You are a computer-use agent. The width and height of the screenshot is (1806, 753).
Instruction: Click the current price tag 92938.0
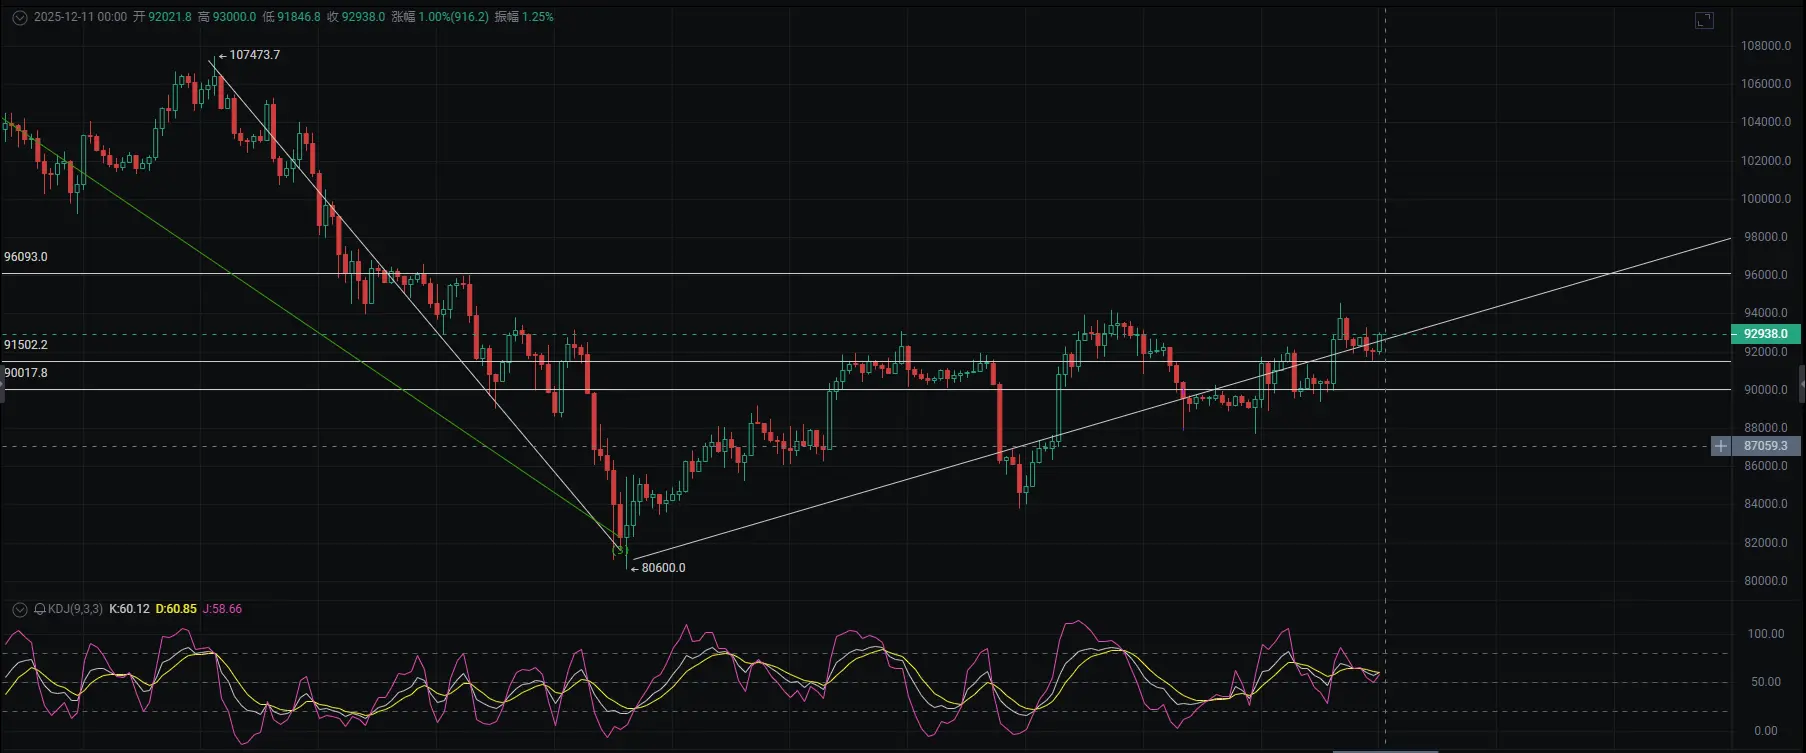click(x=1765, y=334)
